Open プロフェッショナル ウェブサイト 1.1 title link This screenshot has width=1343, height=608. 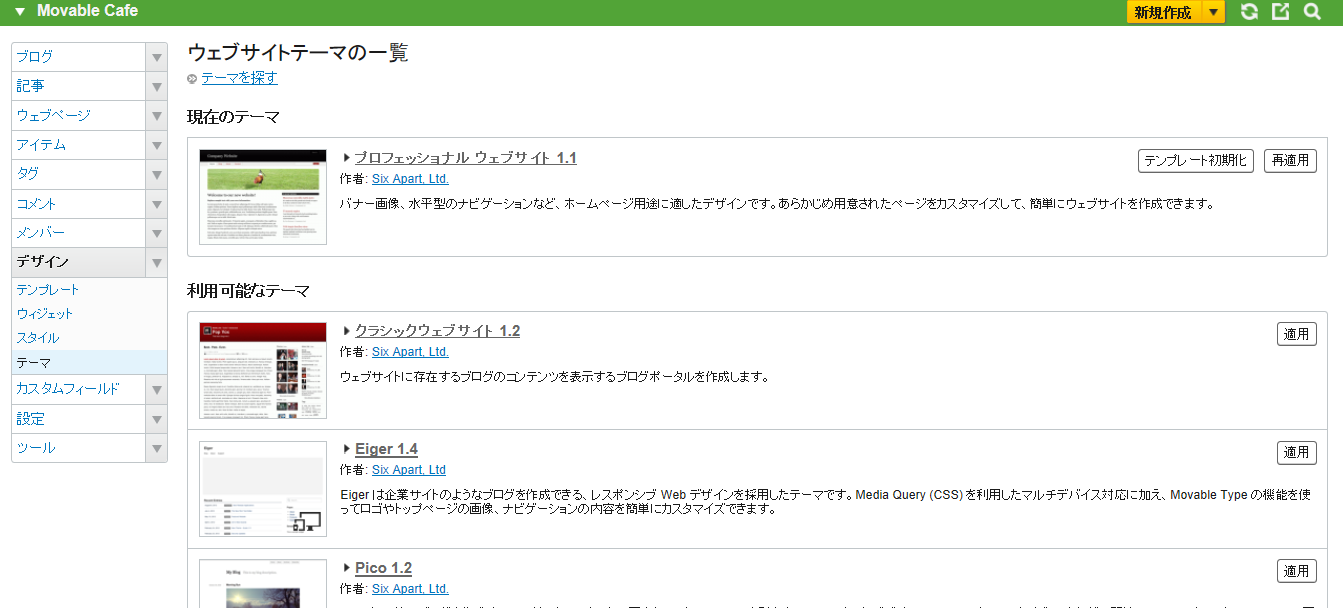466,158
